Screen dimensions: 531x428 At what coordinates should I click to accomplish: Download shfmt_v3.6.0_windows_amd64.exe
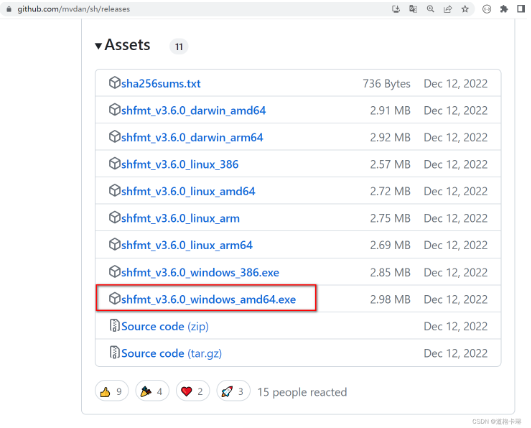pyautogui.click(x=209, y=299)
